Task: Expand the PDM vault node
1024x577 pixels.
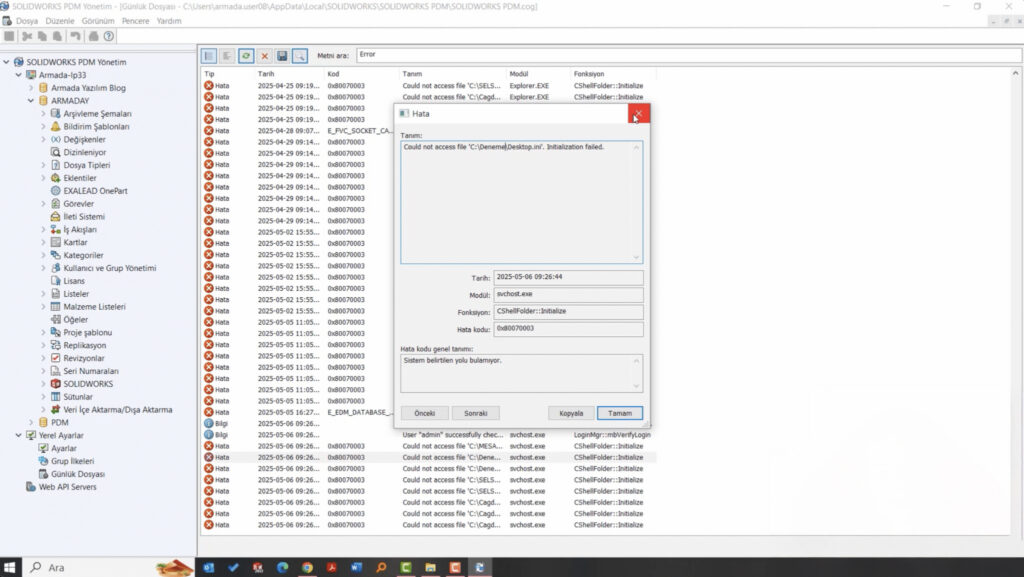Action: (x=31, y=423)
